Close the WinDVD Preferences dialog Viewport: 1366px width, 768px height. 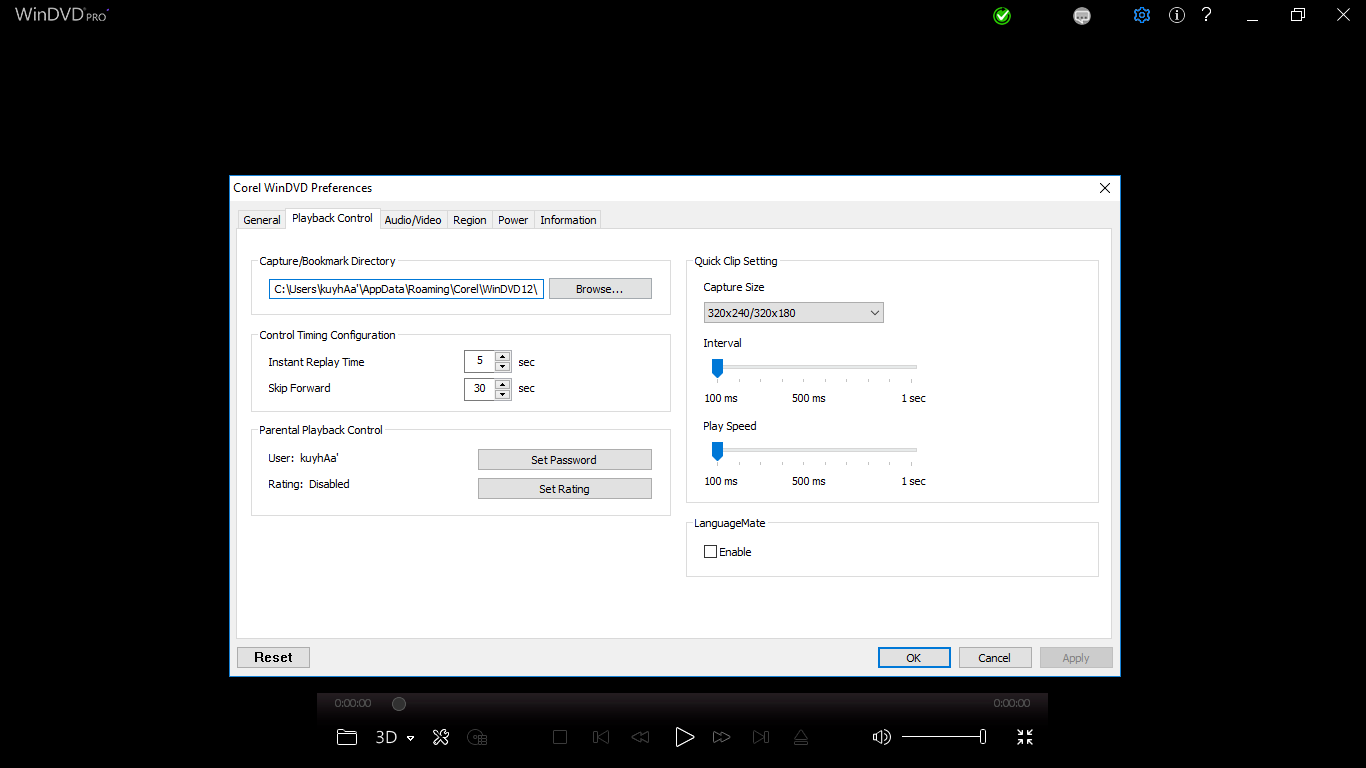pyautogui.click(x=1105, y=188)
